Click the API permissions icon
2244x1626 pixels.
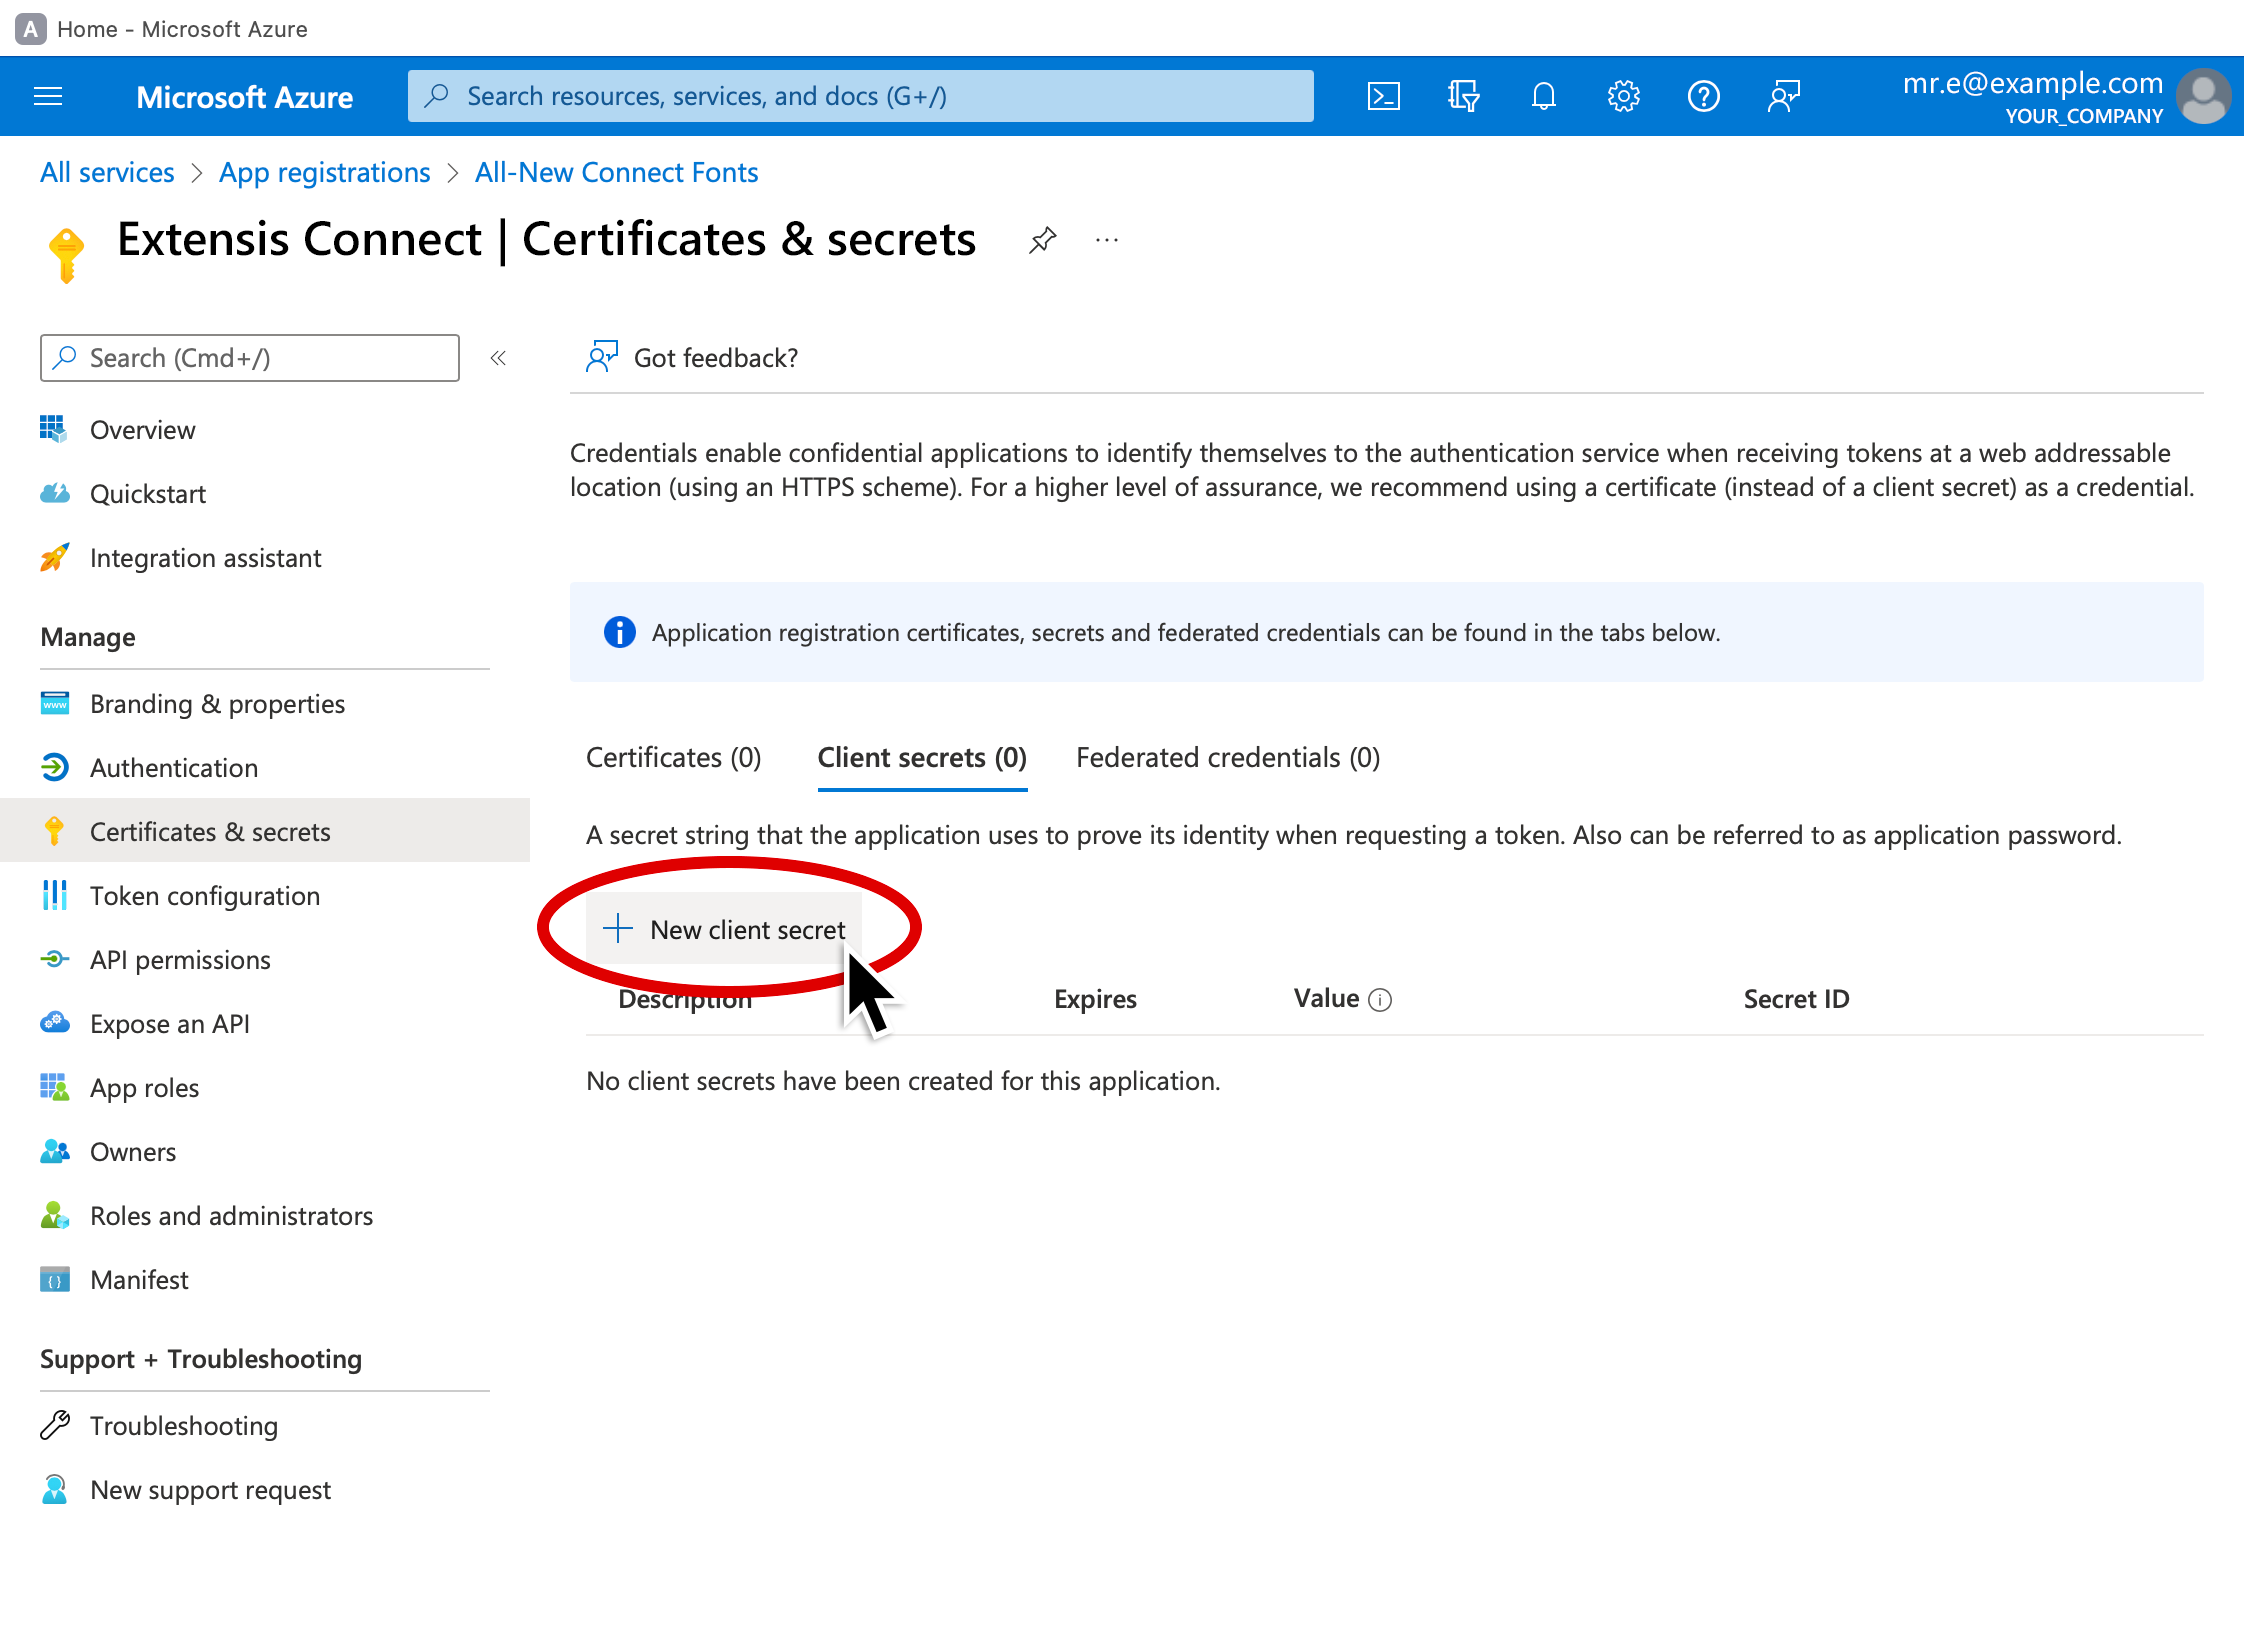(54, 959)
